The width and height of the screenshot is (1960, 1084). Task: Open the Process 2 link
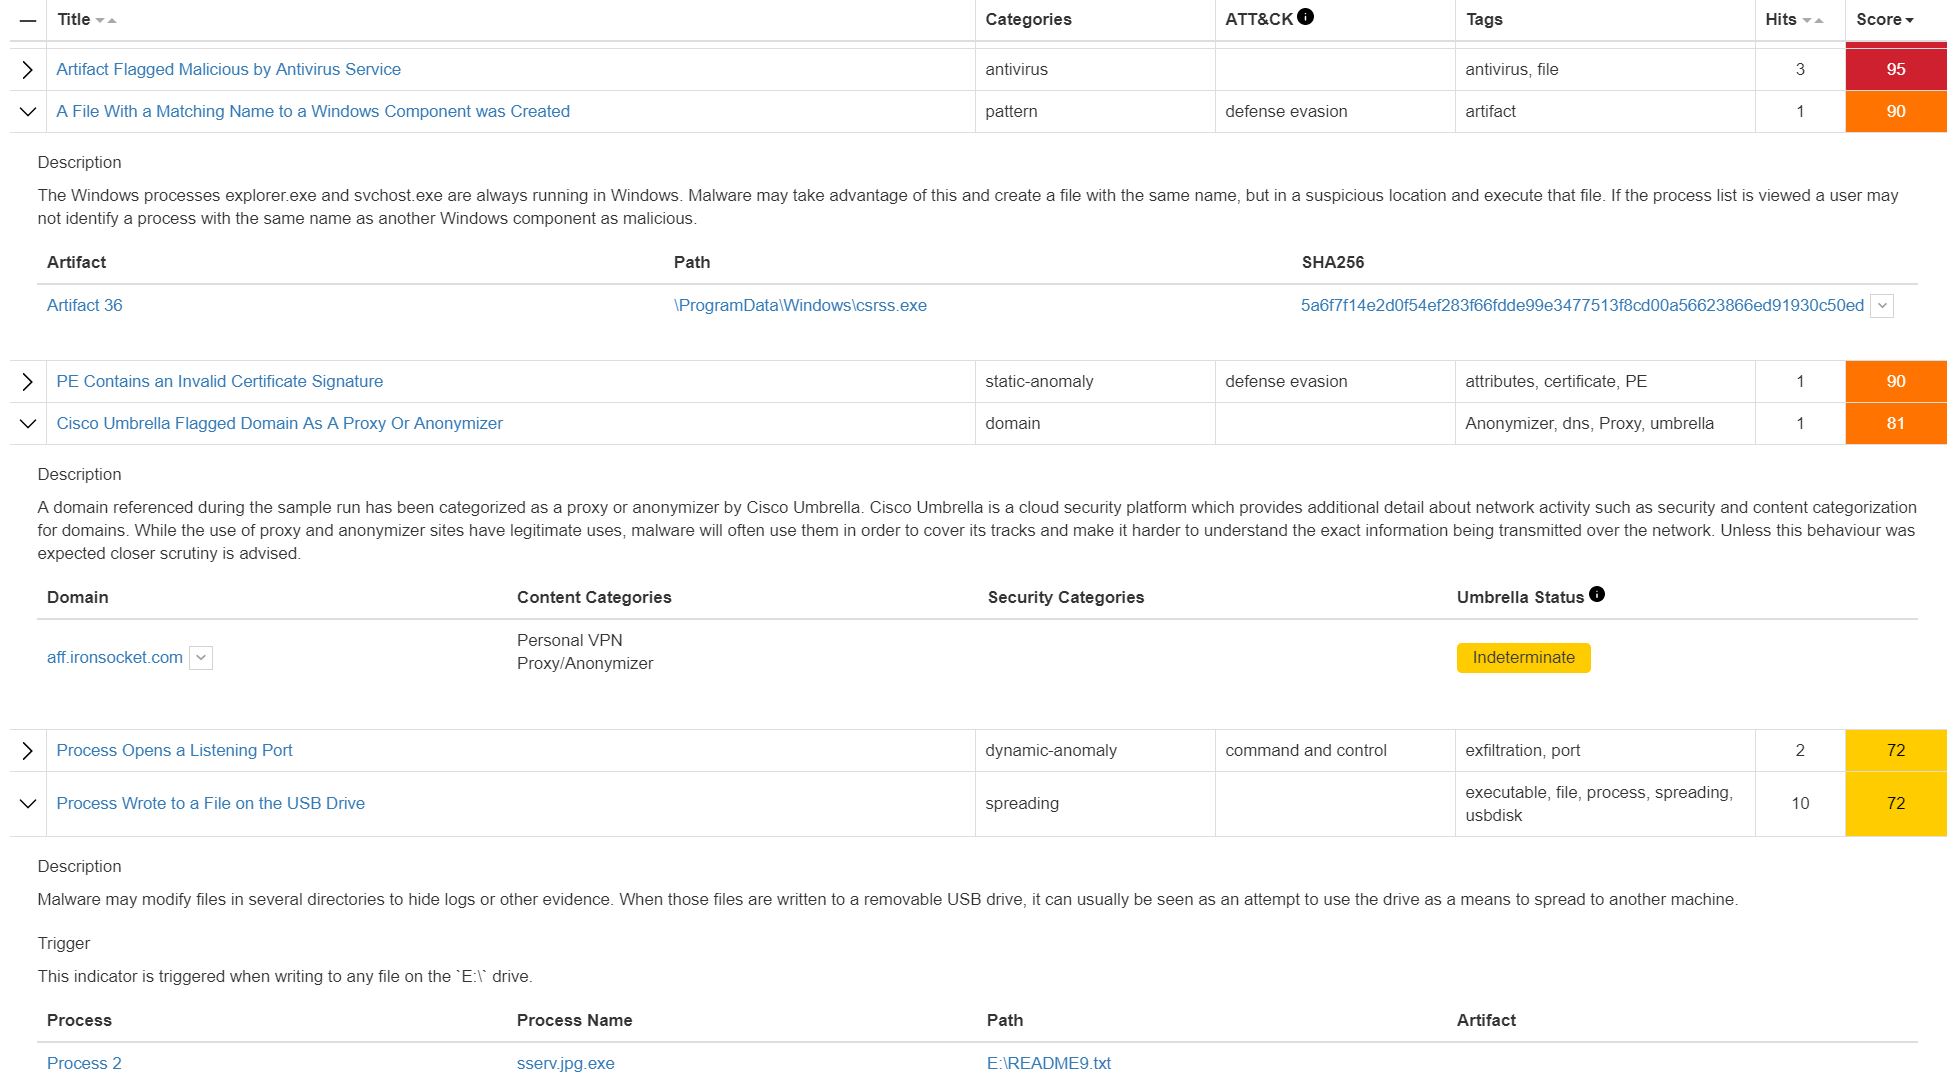tap(85, 1063)
